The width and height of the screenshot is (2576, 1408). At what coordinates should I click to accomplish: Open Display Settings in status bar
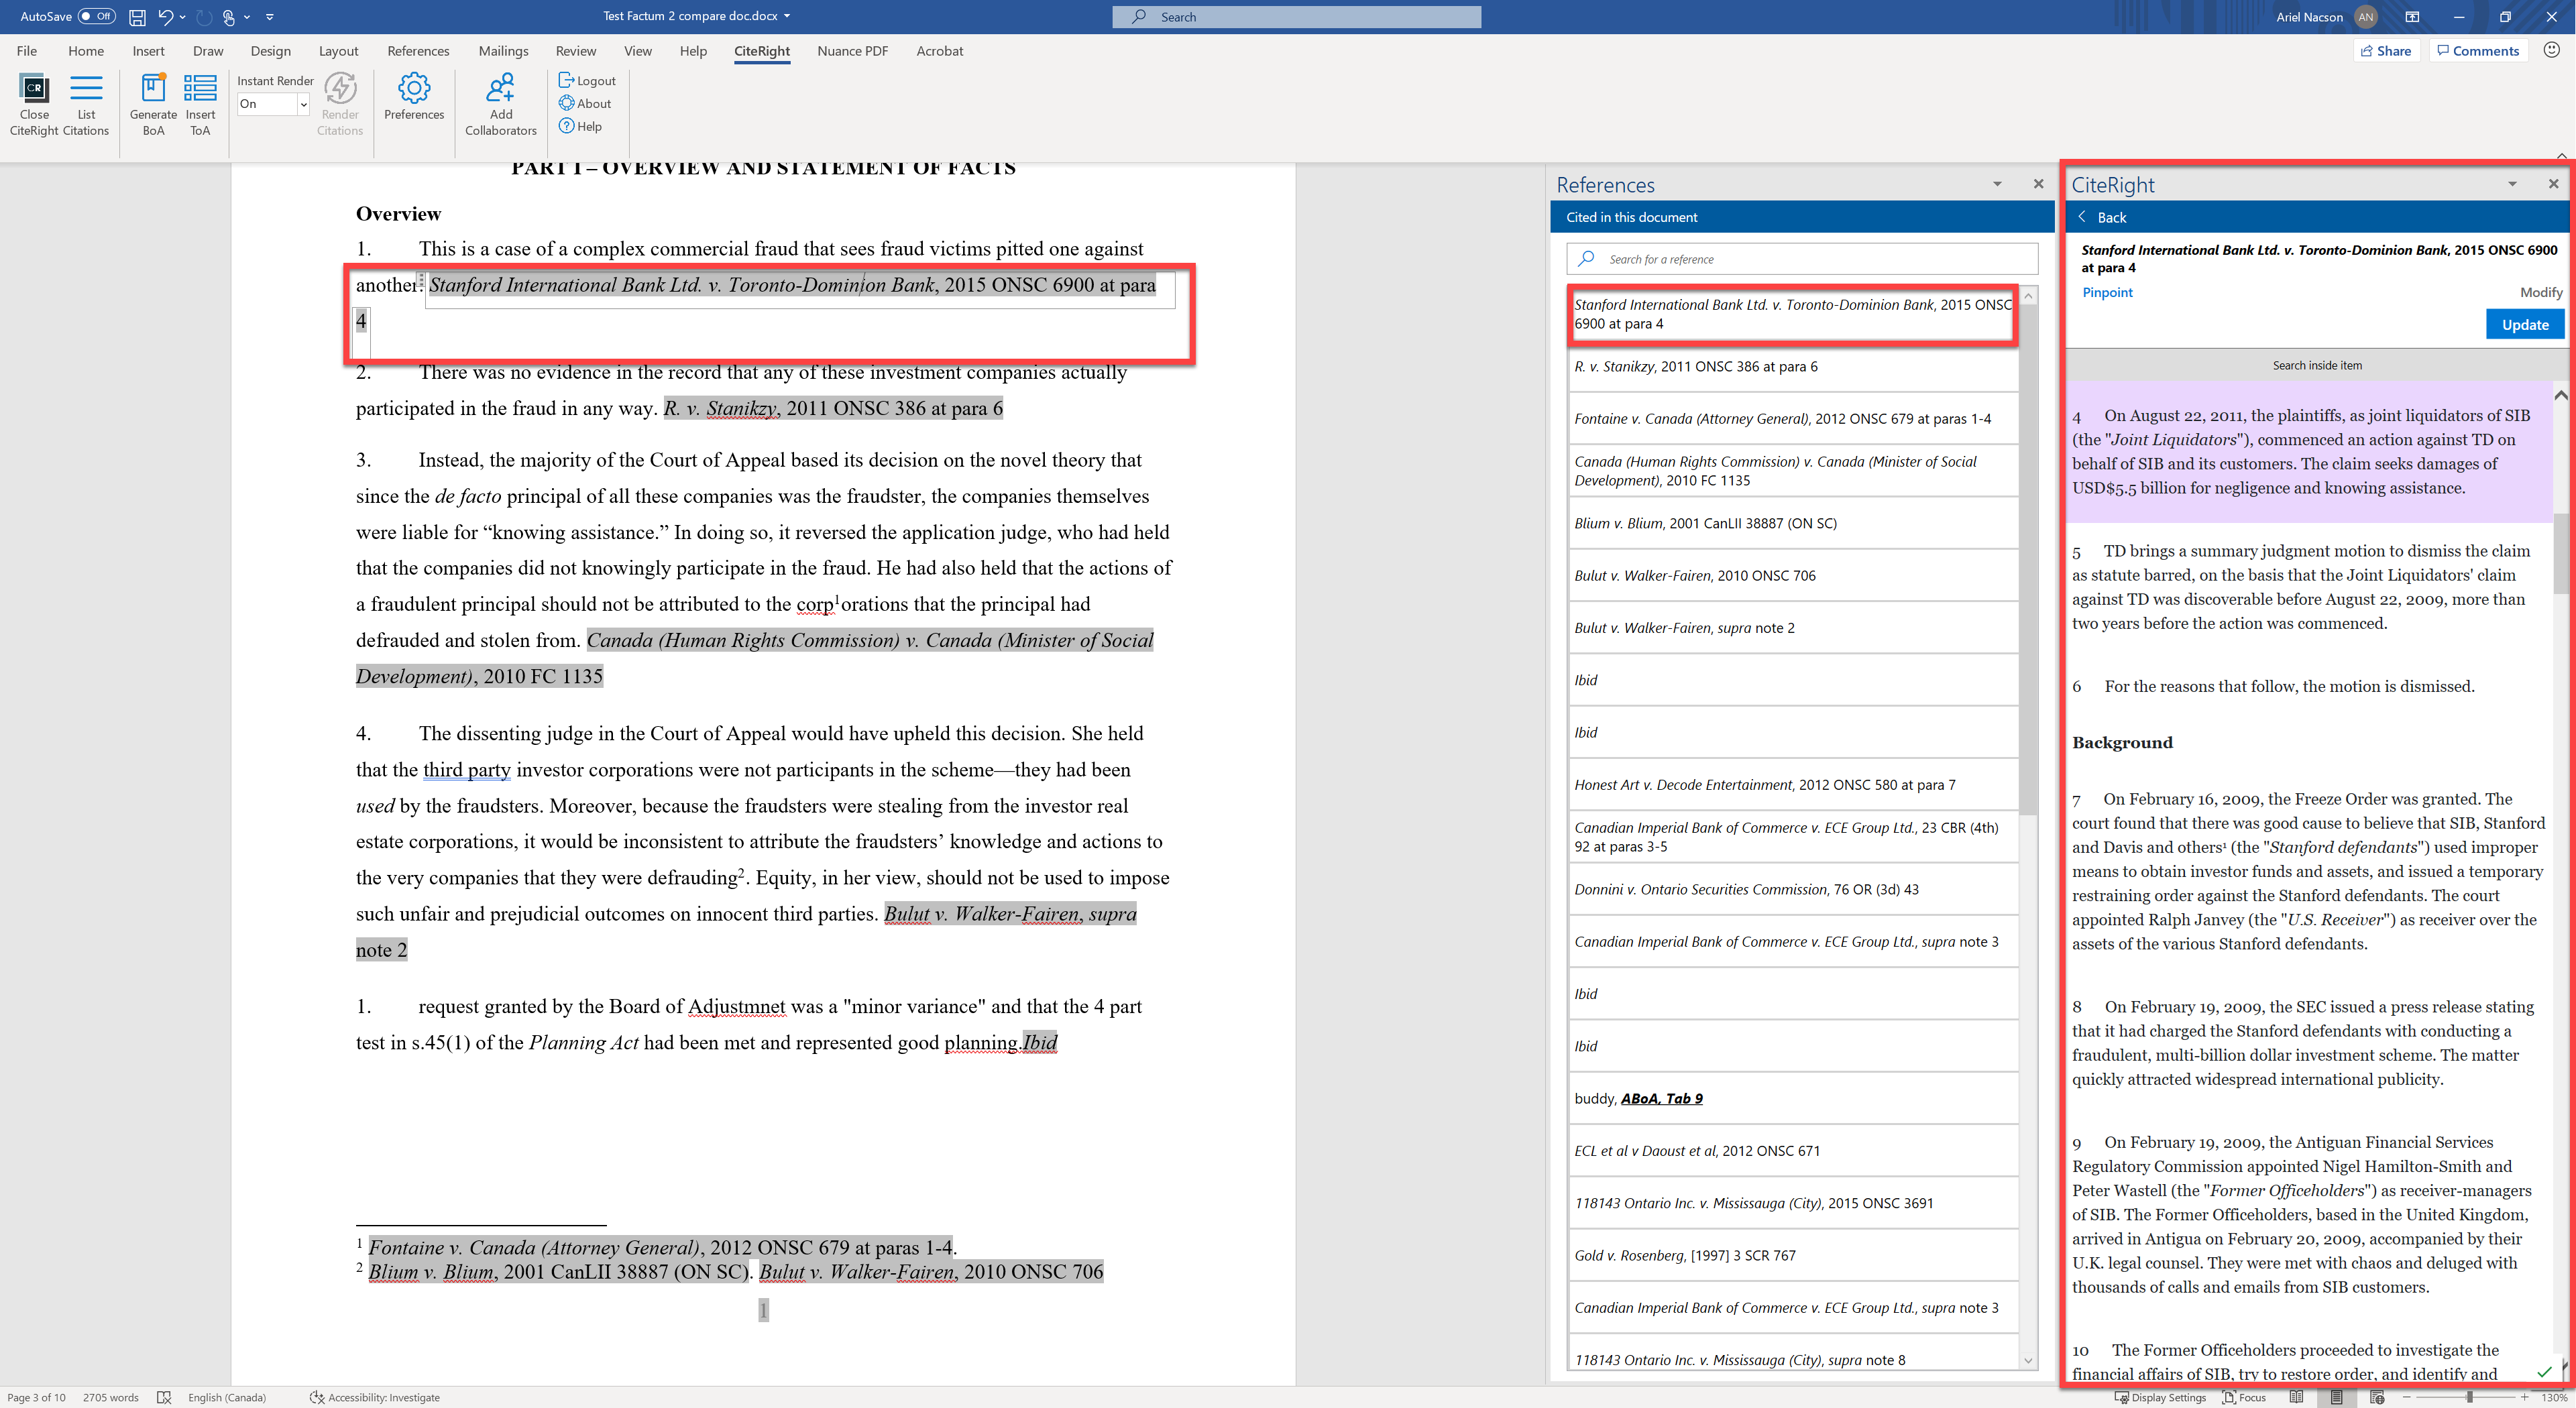(x=2160, y=1397)
